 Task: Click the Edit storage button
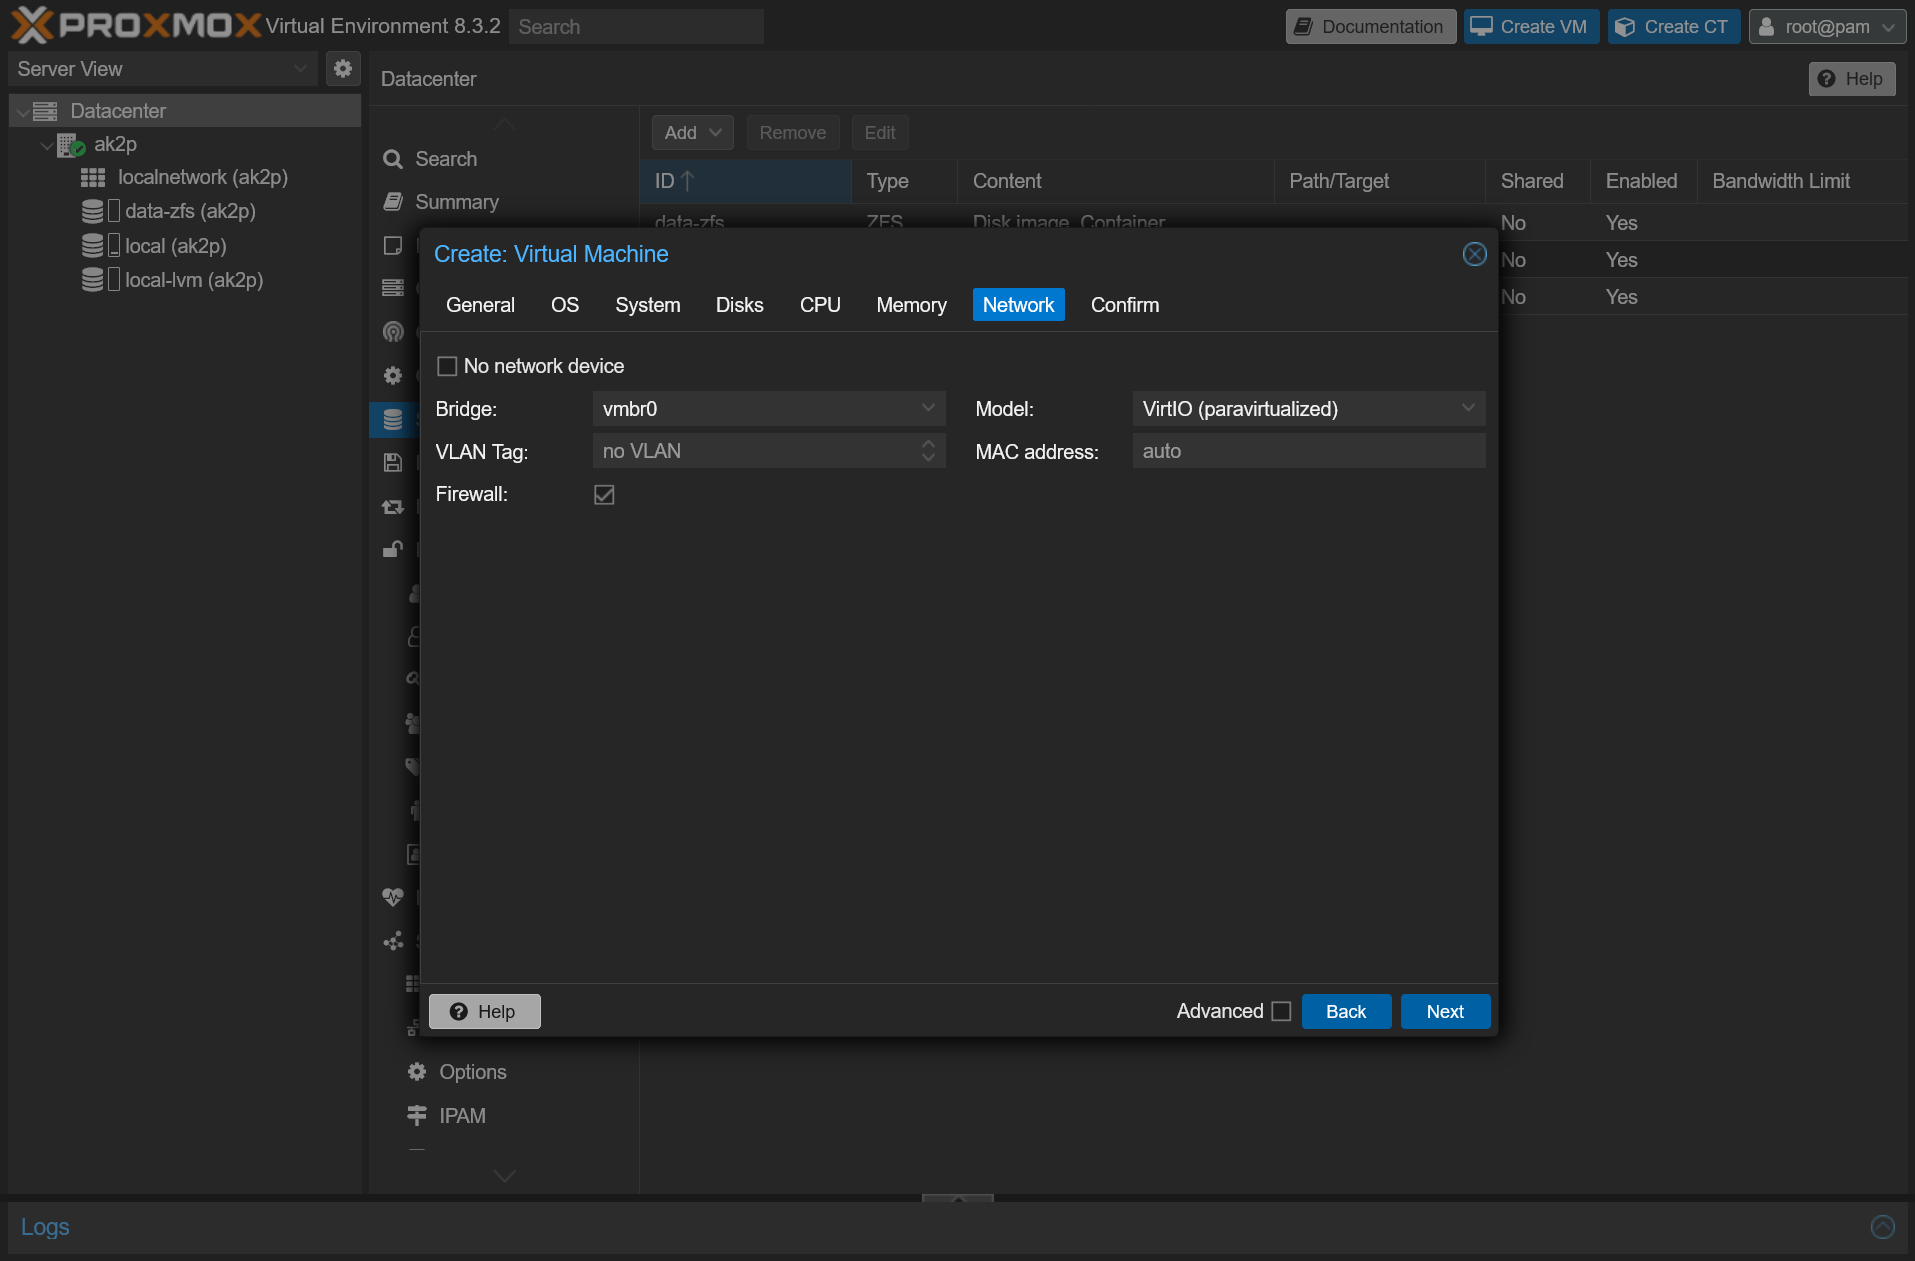click(879, 133)
